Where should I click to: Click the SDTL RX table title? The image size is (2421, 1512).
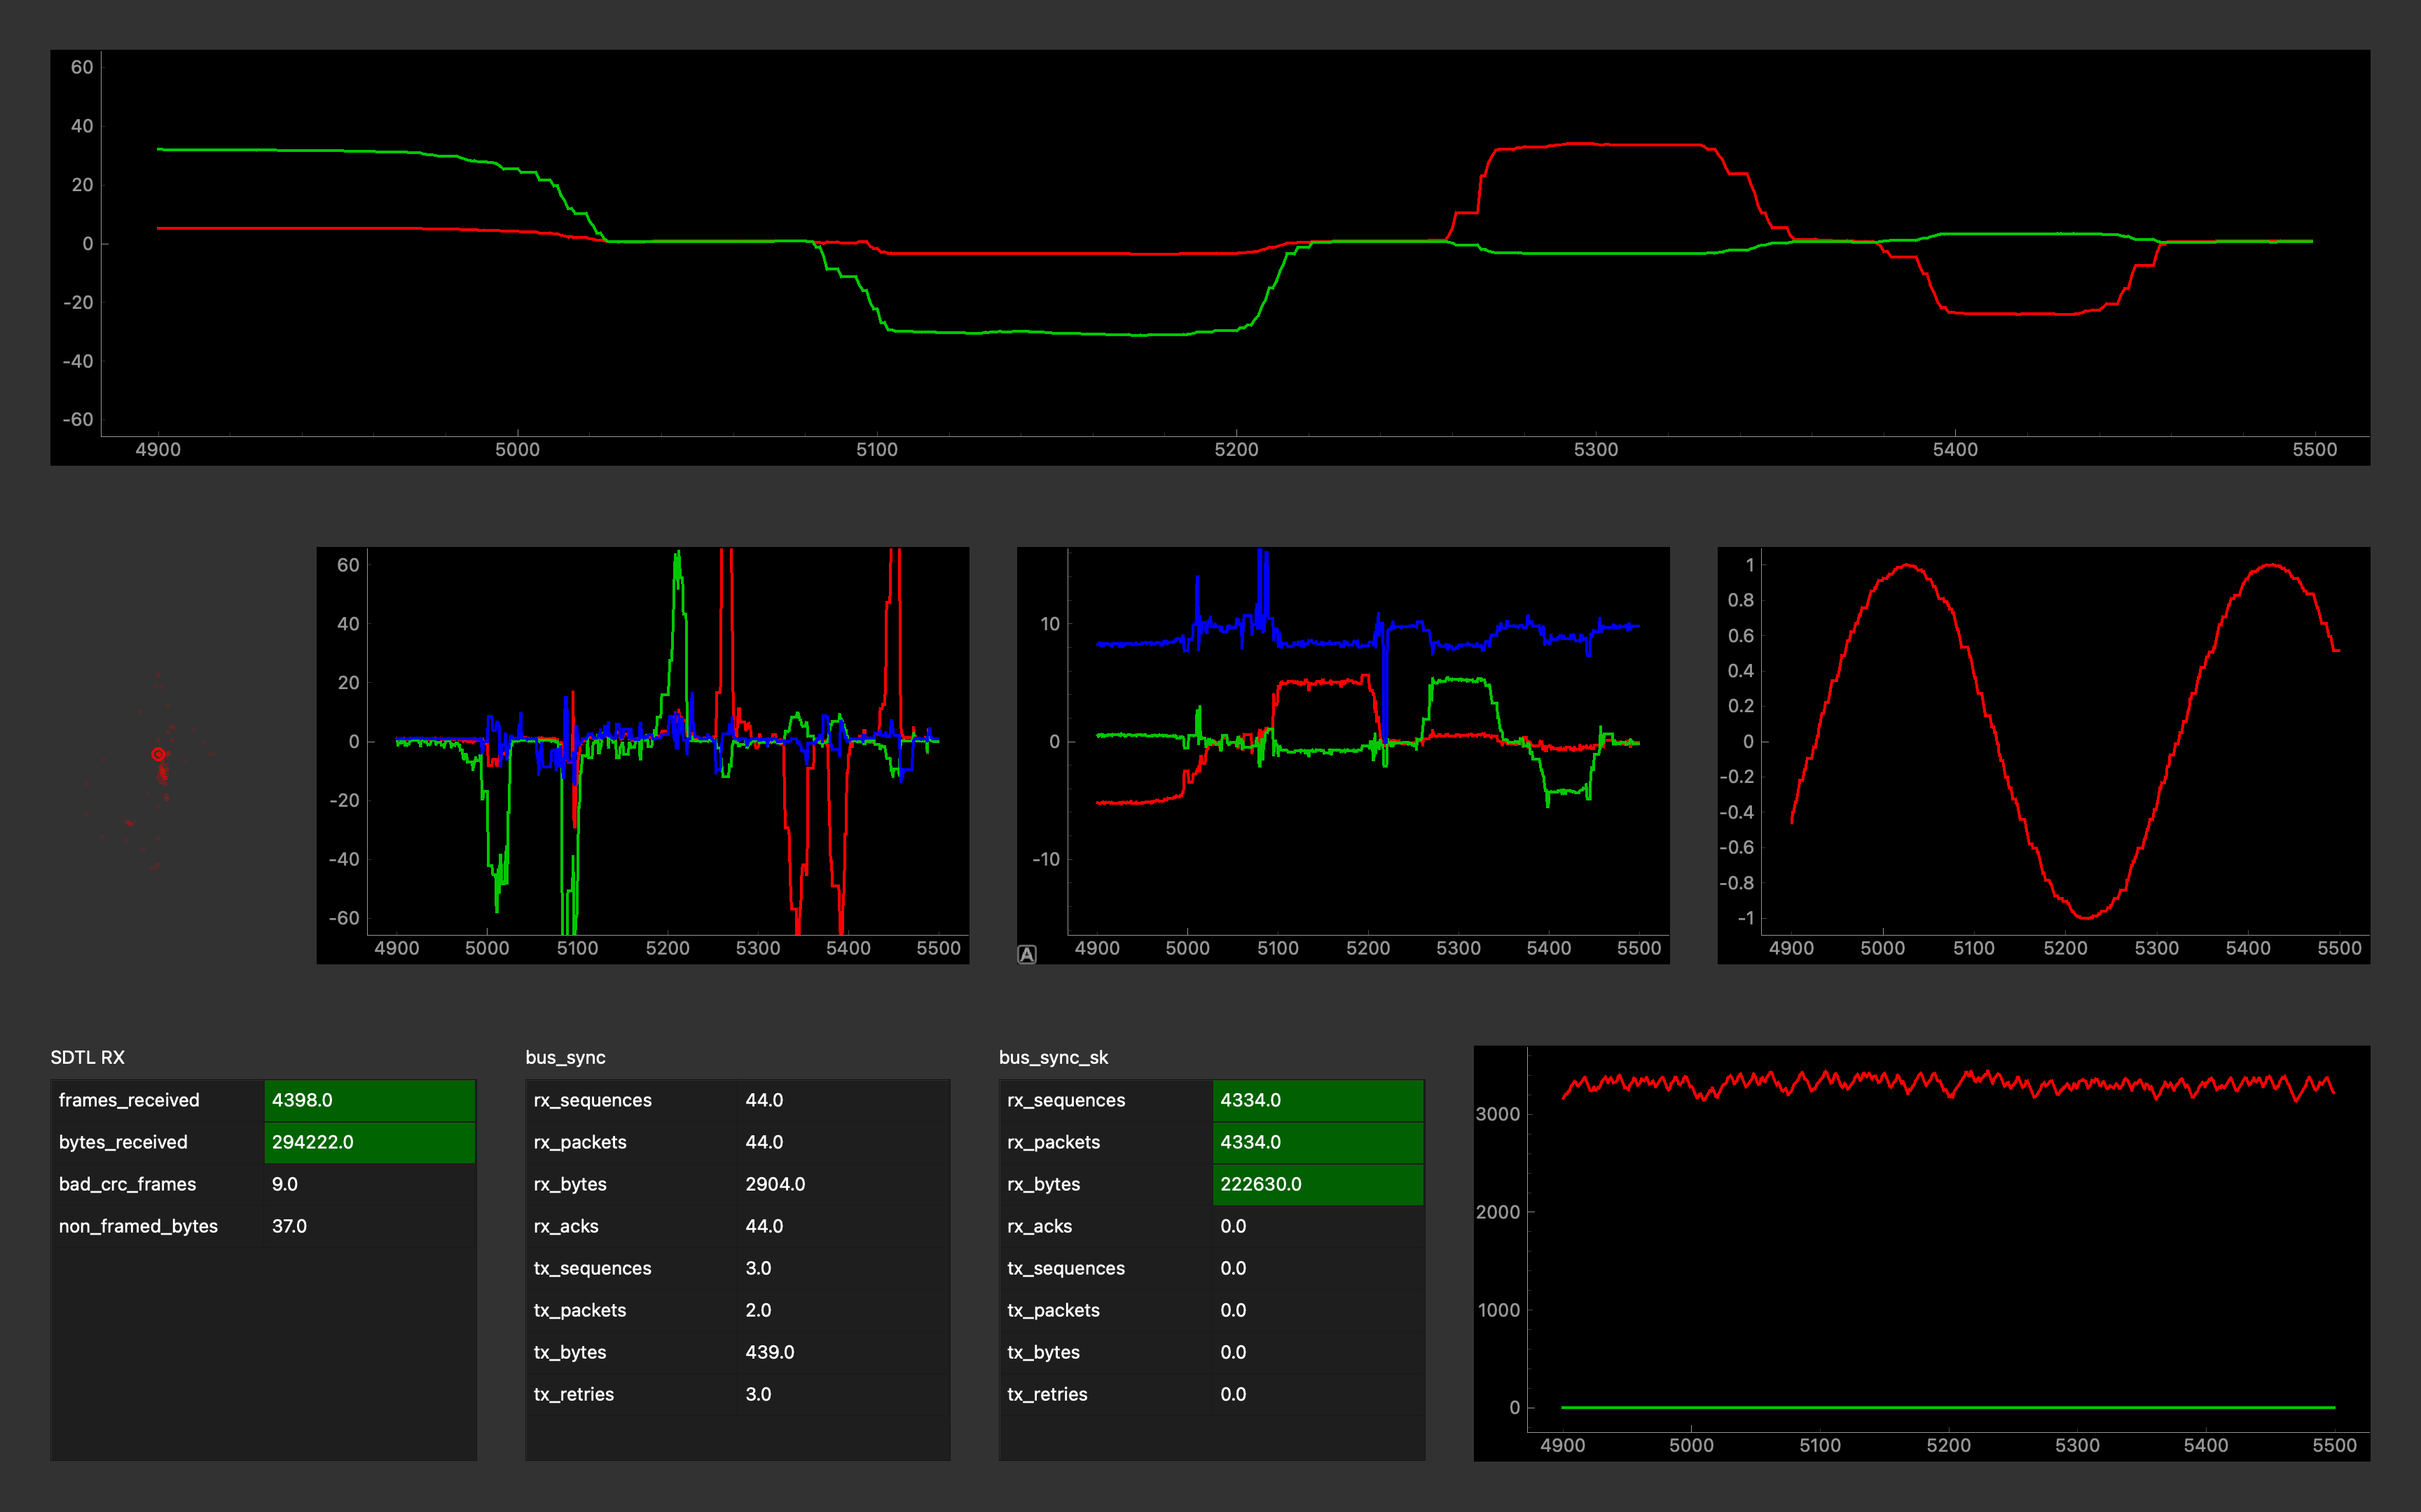click(88, 1057)
